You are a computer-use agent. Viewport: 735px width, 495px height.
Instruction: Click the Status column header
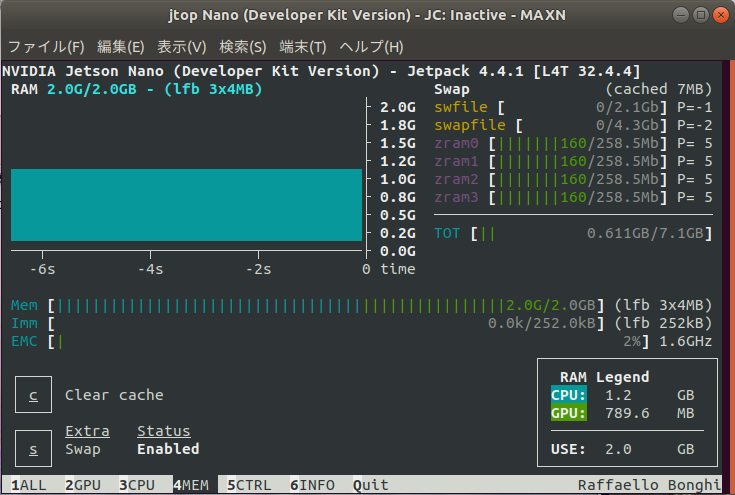click(x=164, y=431)
